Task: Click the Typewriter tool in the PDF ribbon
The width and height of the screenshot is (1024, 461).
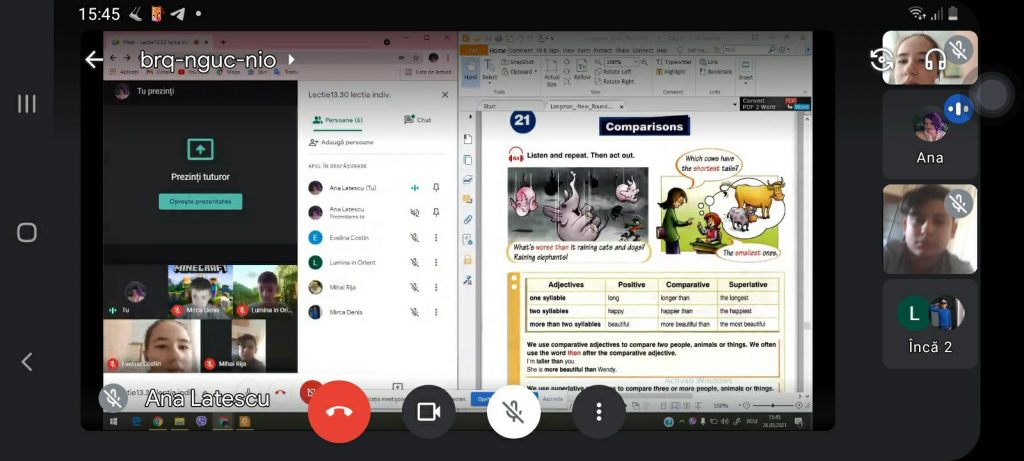Action: coord(676,62)
